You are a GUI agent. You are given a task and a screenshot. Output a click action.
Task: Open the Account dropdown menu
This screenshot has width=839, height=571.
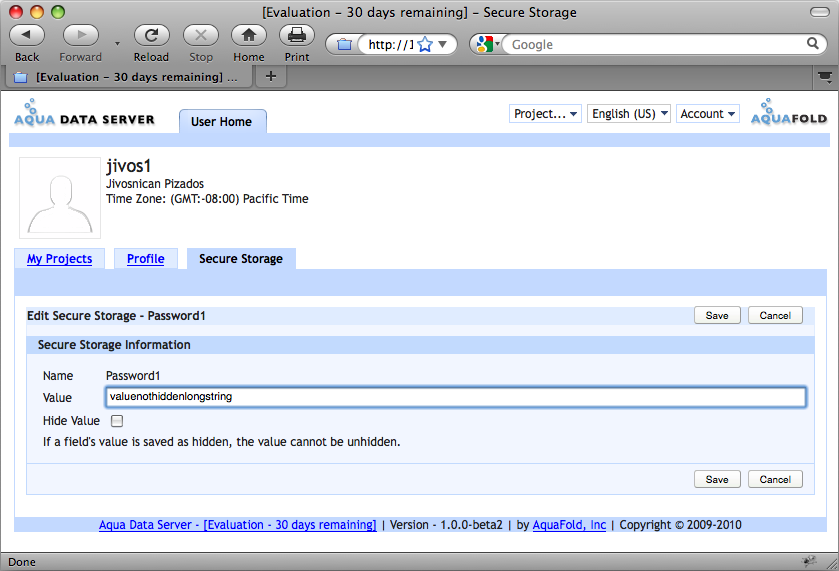pyautogui.click(x=708, y=113)
